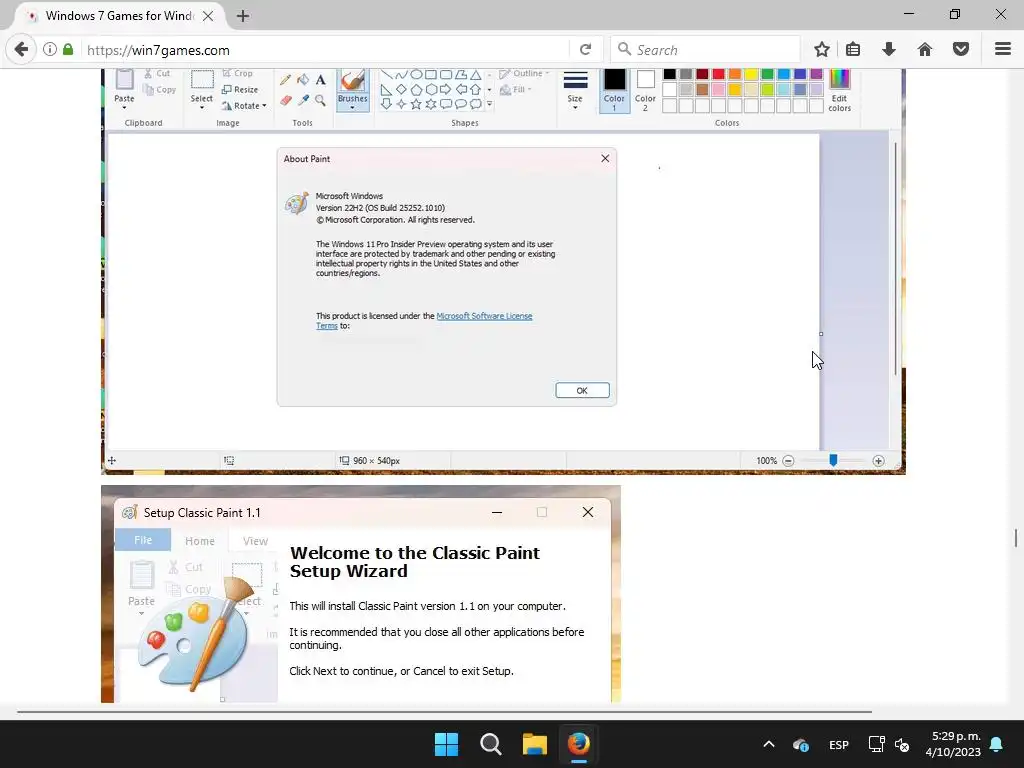Open the View tab in Setup image
The image size is (1024, 768).
[255, 541]
